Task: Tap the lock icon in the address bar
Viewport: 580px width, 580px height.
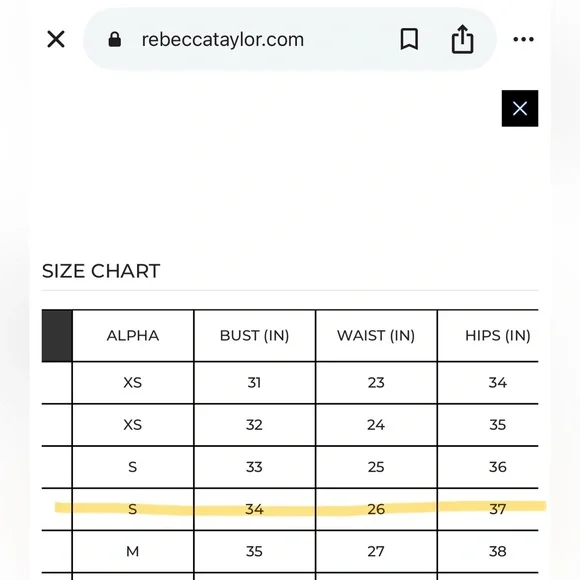Action: tap(114, 39)
